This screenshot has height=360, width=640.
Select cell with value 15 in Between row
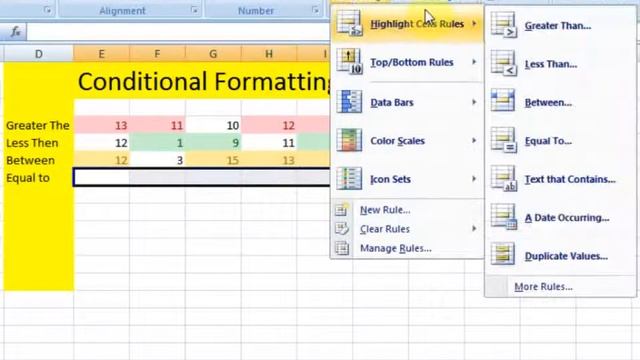pos(213,160)
